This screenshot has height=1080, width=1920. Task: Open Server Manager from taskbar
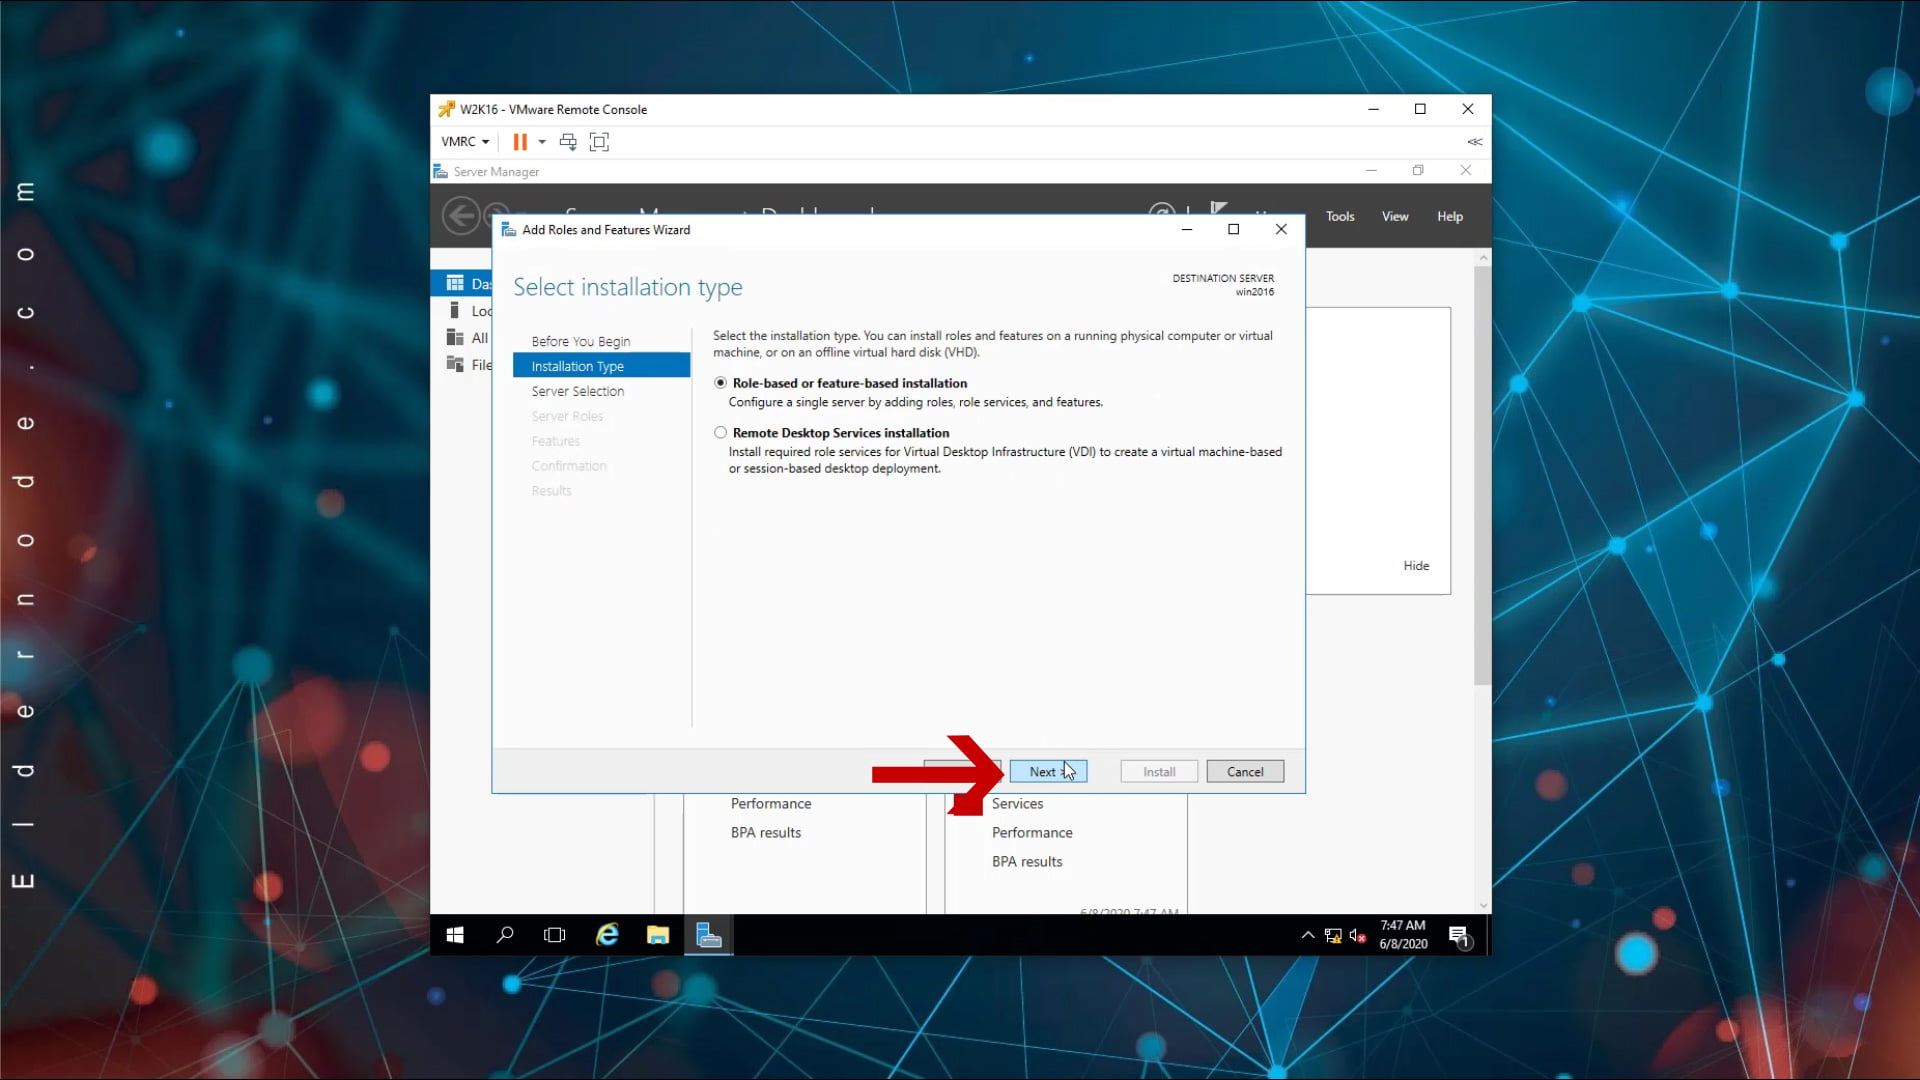(708, 935)
